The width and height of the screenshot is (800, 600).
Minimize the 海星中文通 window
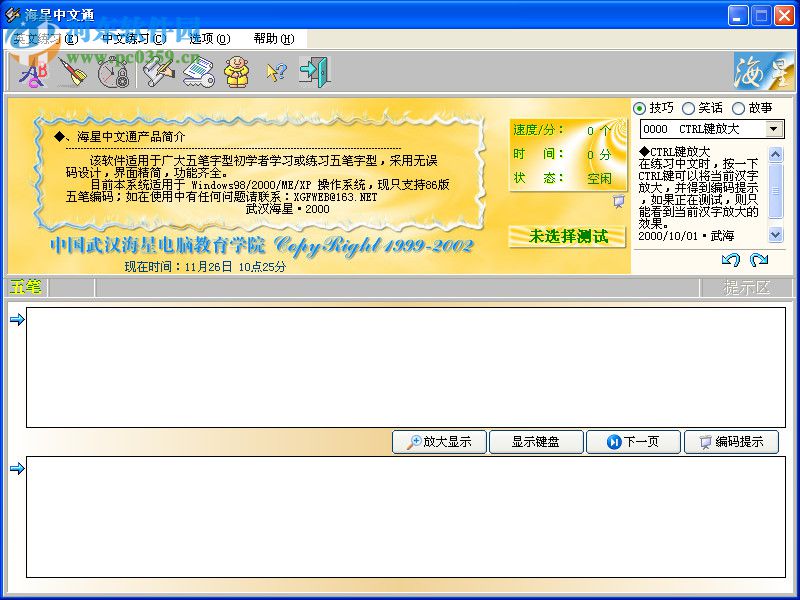pyautogui.click(x=737, y=15)
